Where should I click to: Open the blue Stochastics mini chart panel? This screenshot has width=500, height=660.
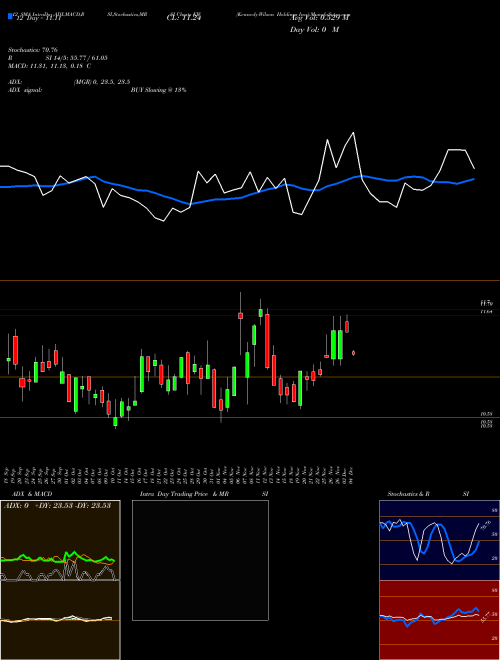click(x=439, y=540)
